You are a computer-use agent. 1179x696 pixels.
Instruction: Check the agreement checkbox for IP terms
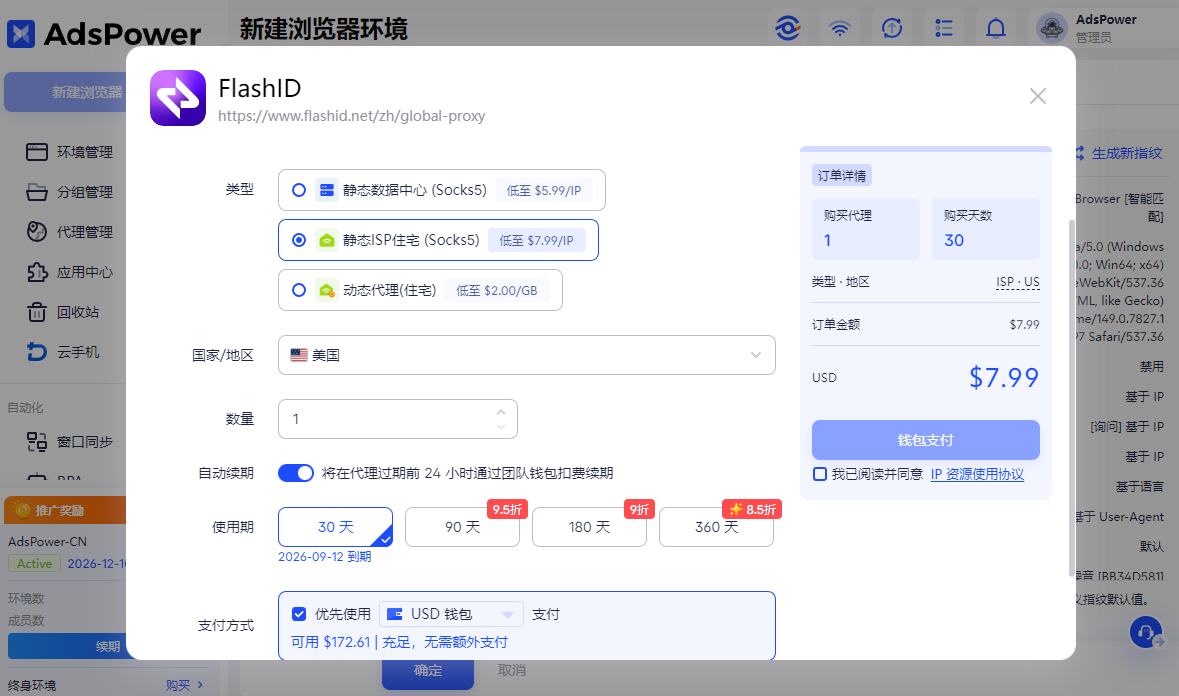[x=820, y=474]
